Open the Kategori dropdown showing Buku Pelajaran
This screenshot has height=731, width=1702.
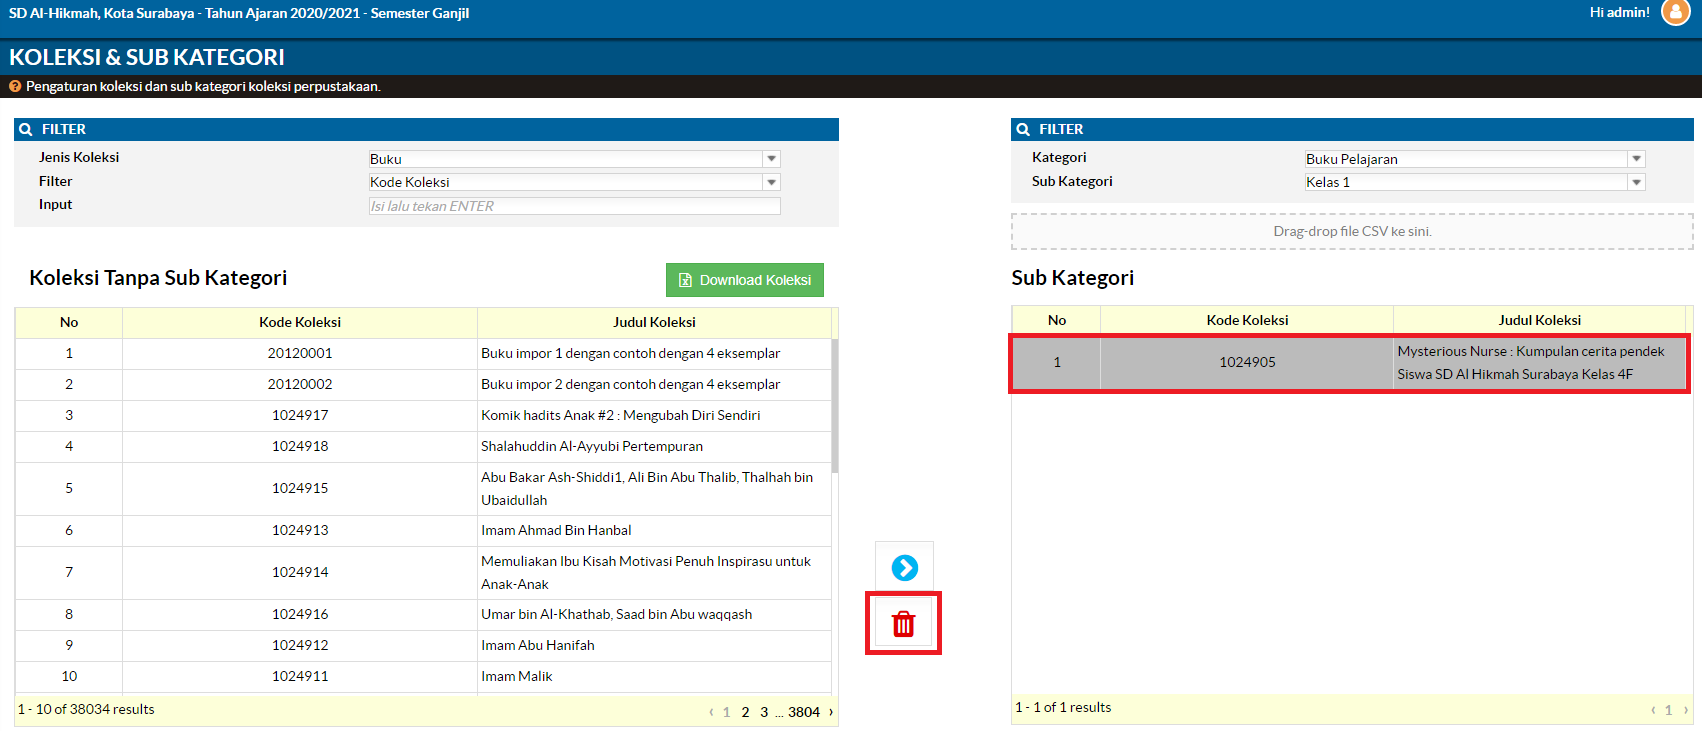1474,159
